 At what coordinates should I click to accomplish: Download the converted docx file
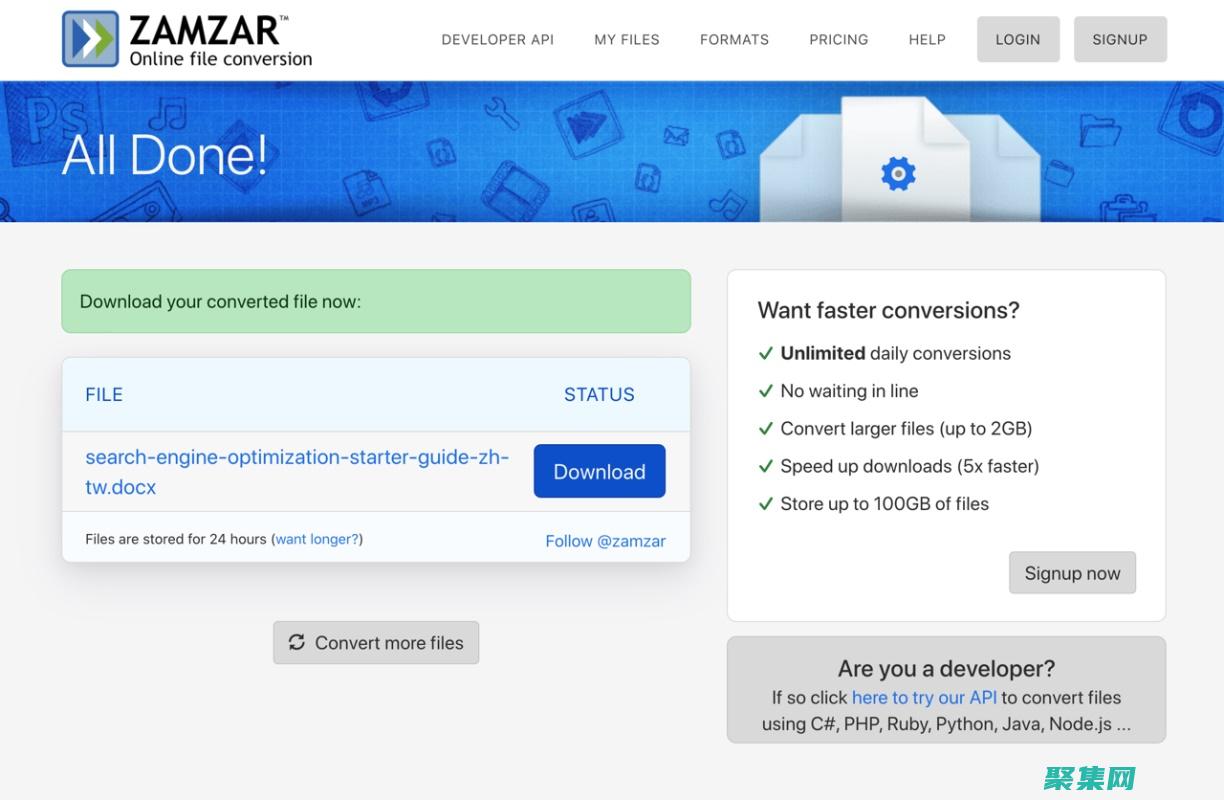[599, 471]
